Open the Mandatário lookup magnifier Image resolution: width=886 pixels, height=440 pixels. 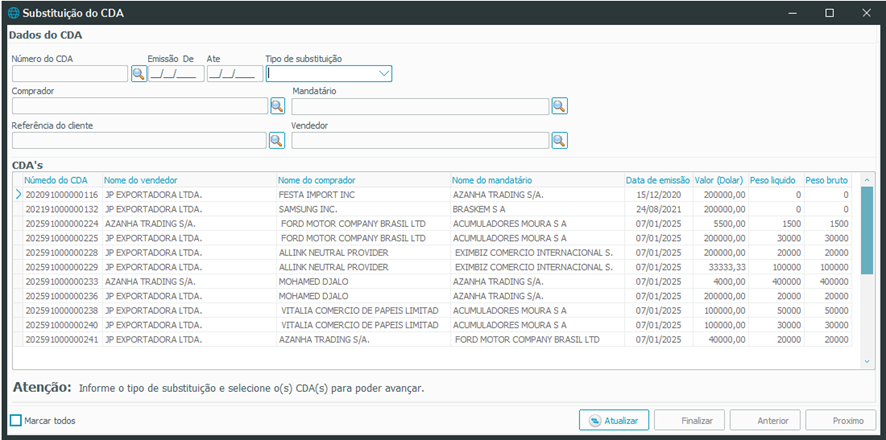click(559, 106)
